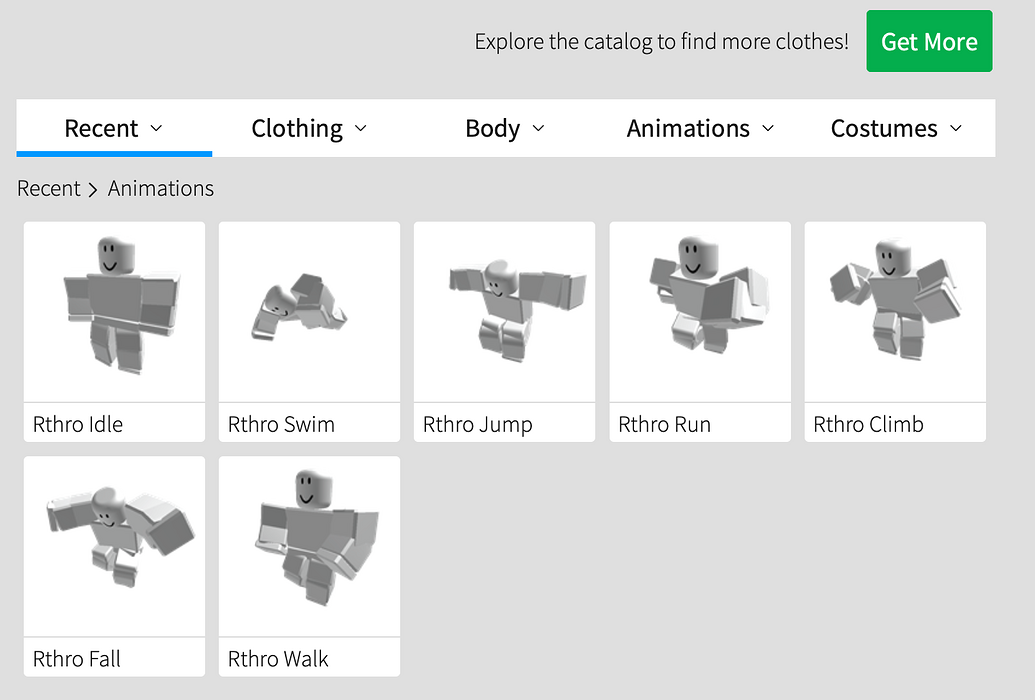
Task: Select the Rthro Fall animation thumbnail
Action: [x=113, y=546]
